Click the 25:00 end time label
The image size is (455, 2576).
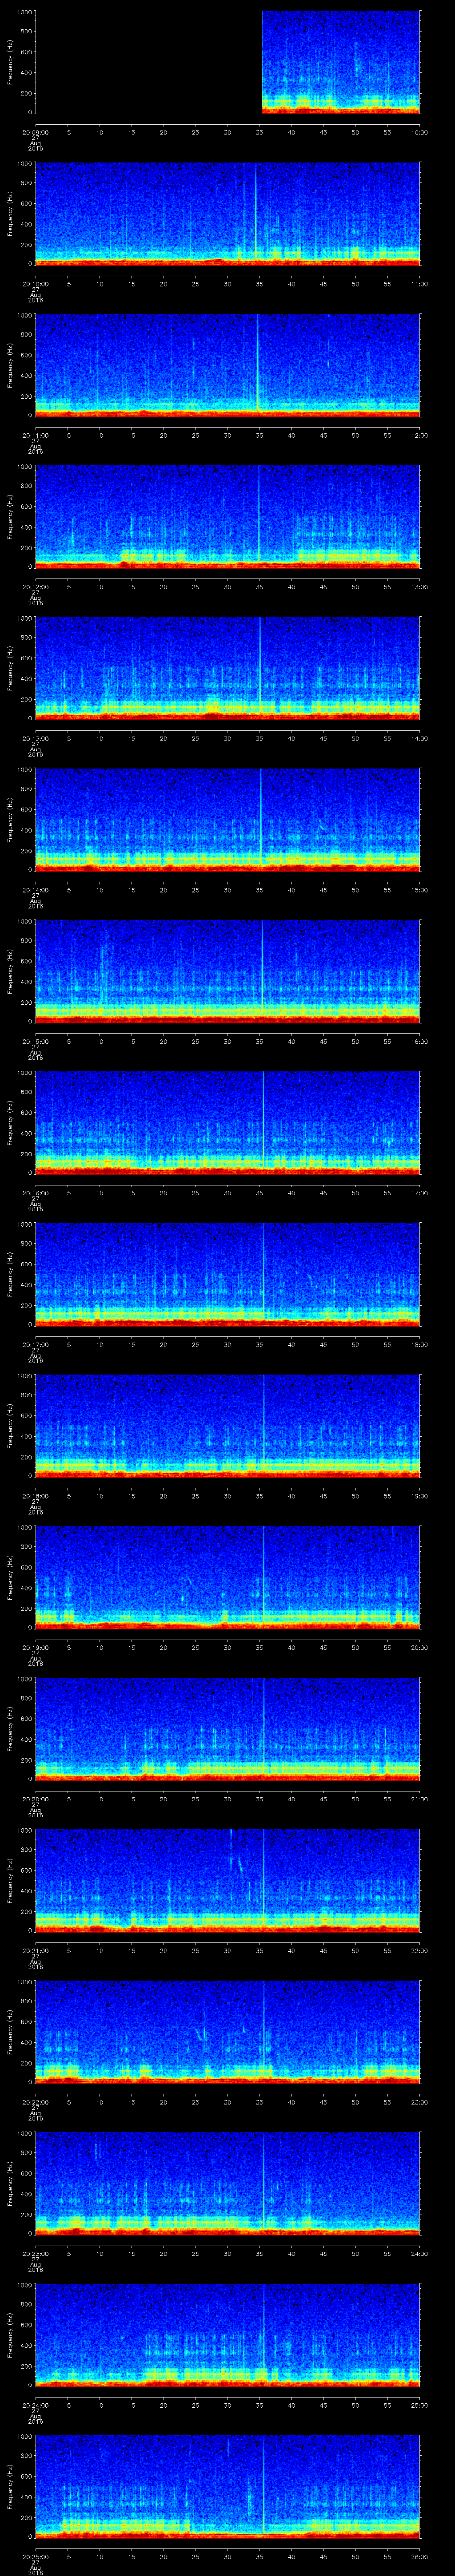(419, 2405)
